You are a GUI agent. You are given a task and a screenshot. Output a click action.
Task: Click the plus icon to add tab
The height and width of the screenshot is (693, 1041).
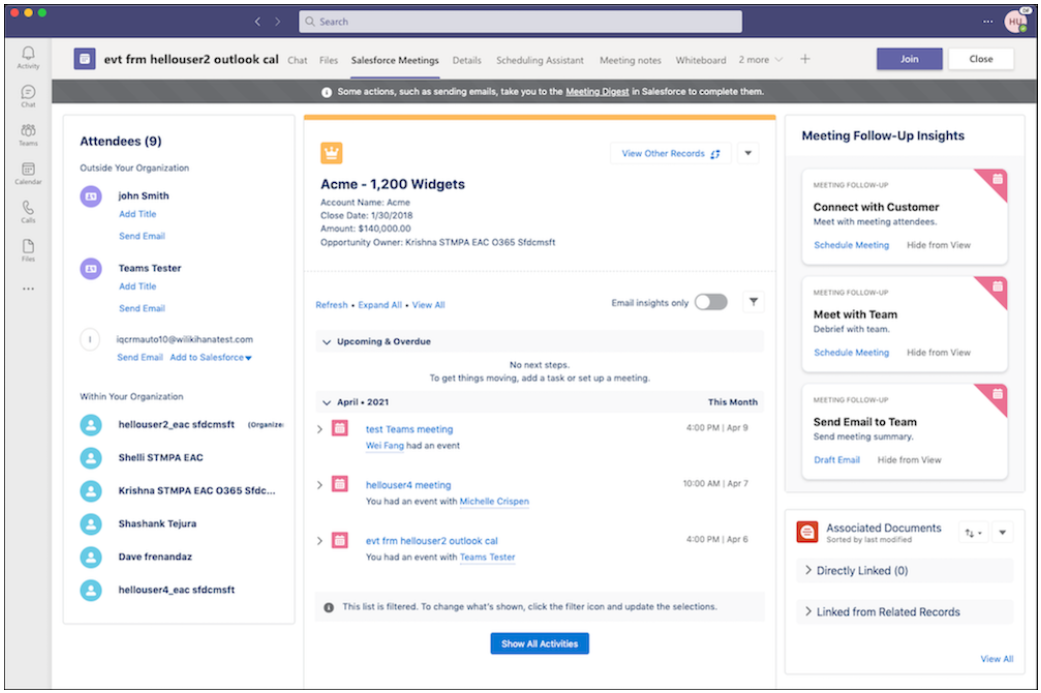coord(805,60)
